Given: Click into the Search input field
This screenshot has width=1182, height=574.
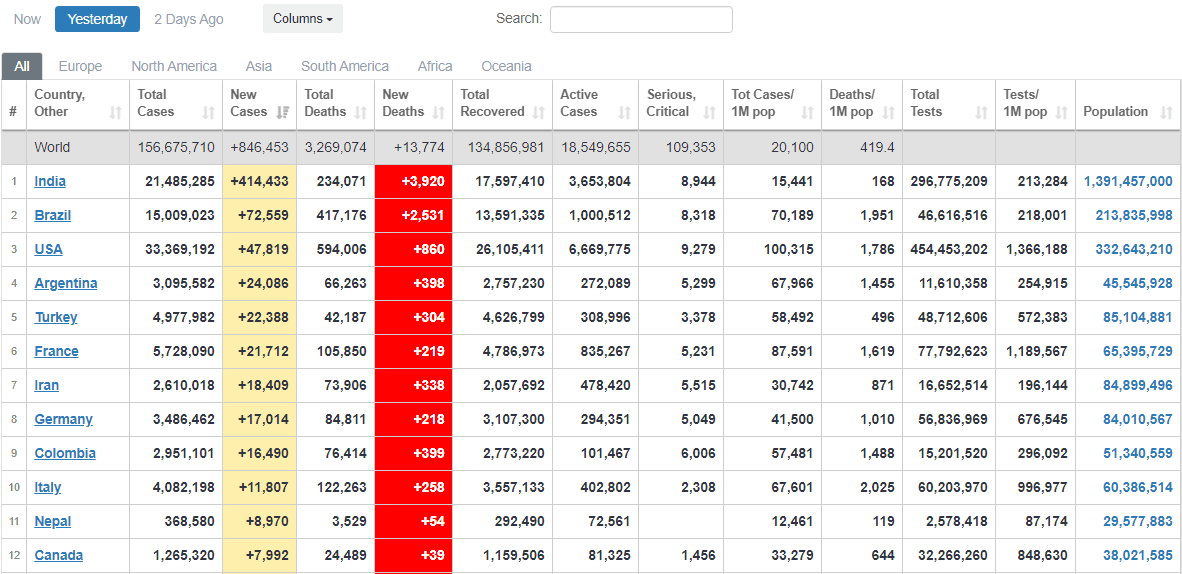Looking at the screenshot, I should [641, 19].
